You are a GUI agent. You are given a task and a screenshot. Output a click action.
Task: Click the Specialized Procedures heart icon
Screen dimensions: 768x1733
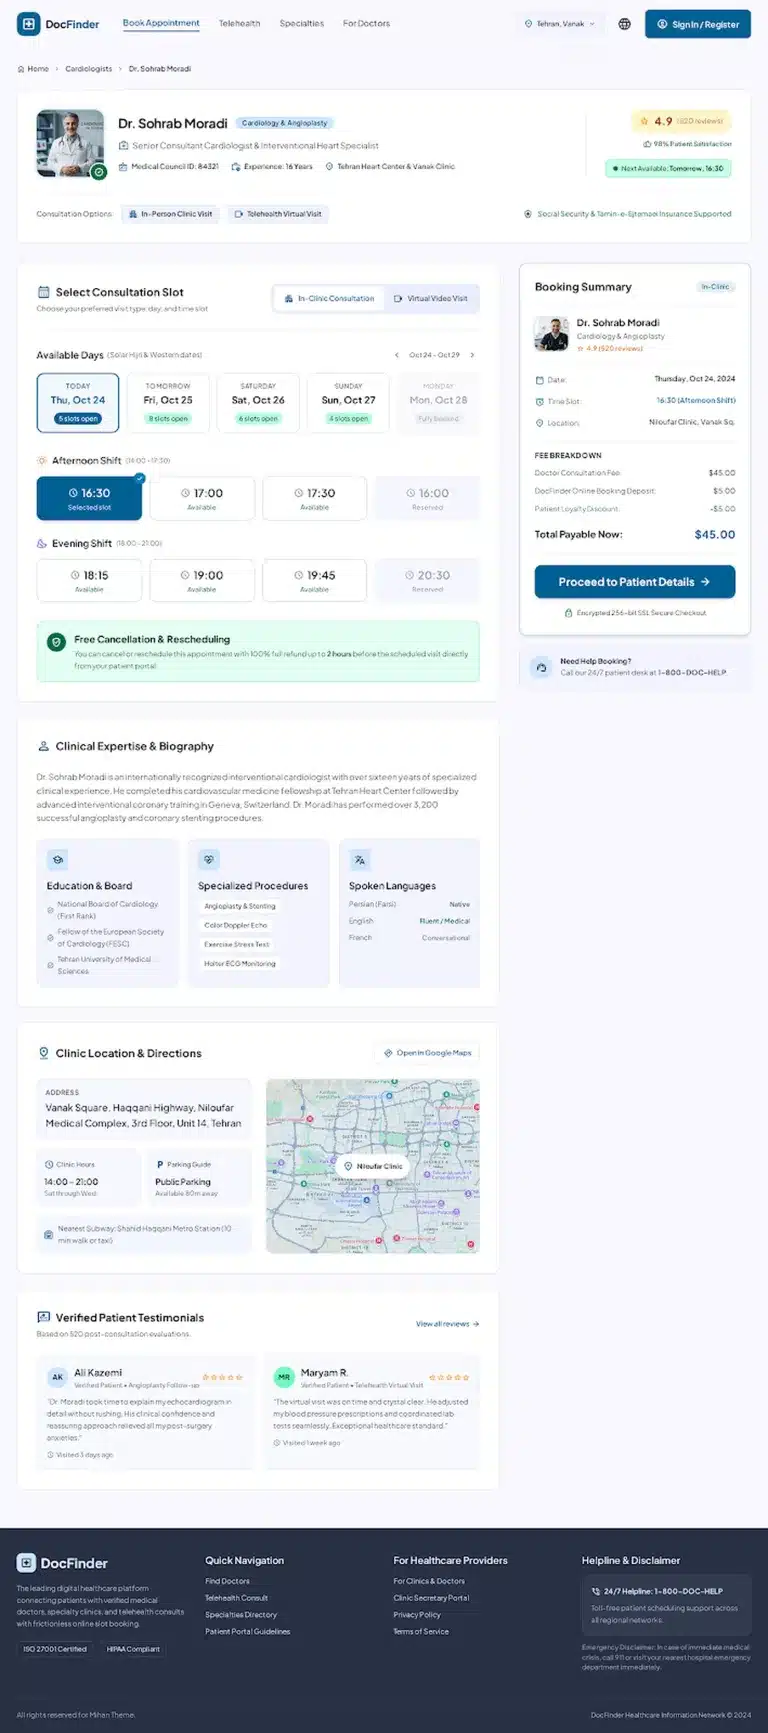[209, 860]
